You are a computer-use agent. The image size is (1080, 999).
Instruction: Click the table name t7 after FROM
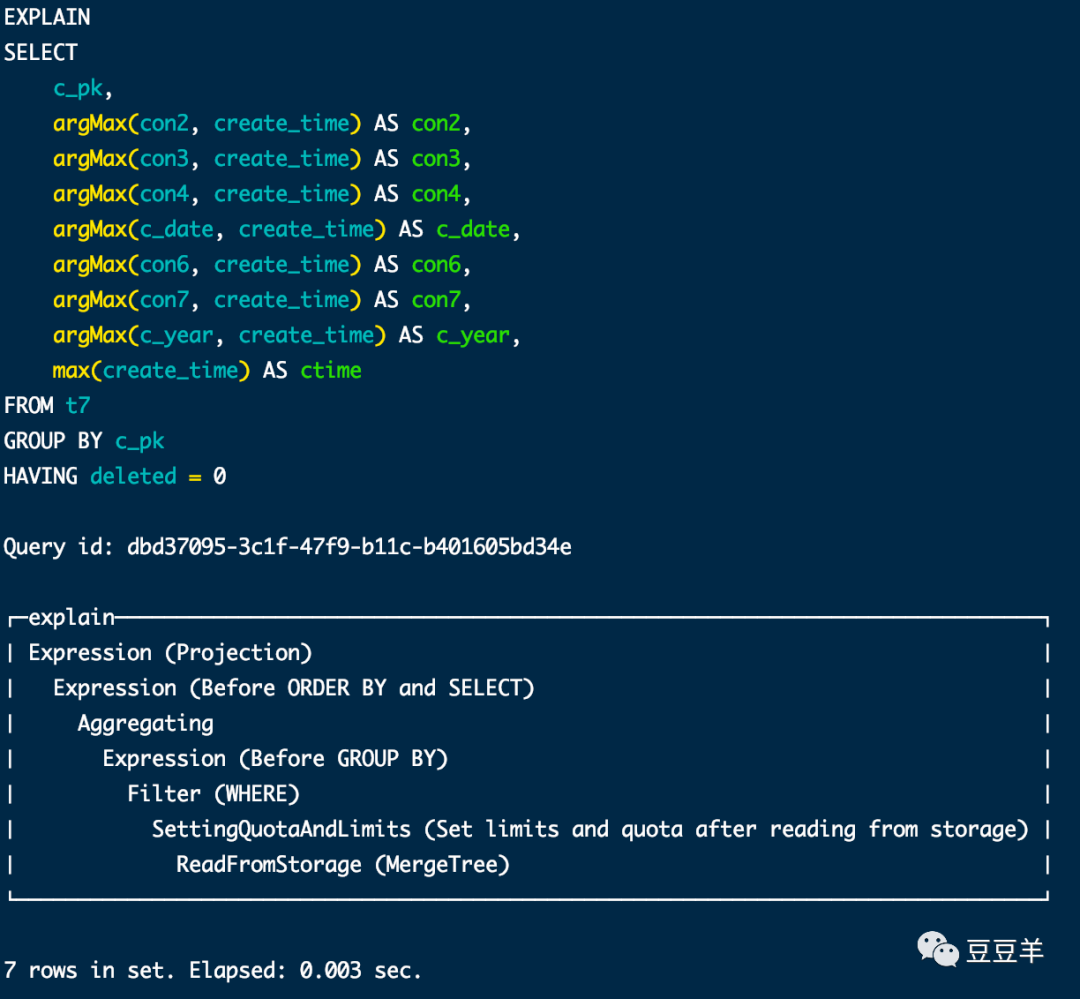coord(77,405)
